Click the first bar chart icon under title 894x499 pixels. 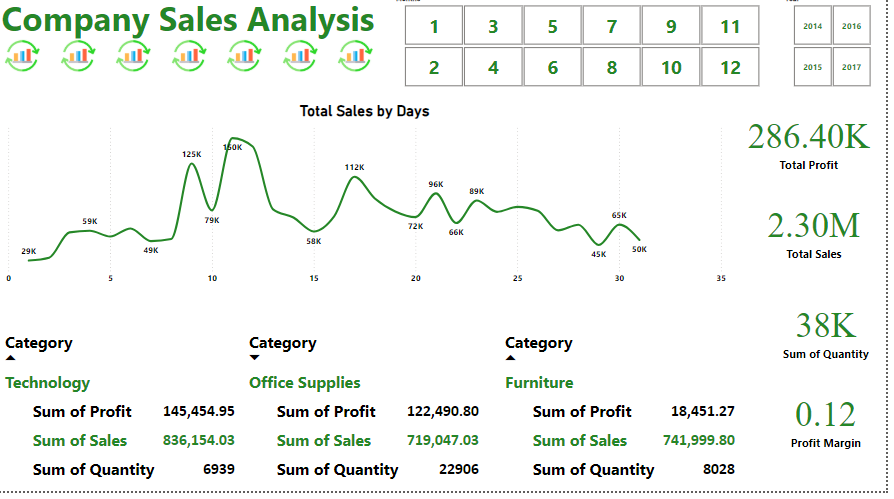click(22, 56)
